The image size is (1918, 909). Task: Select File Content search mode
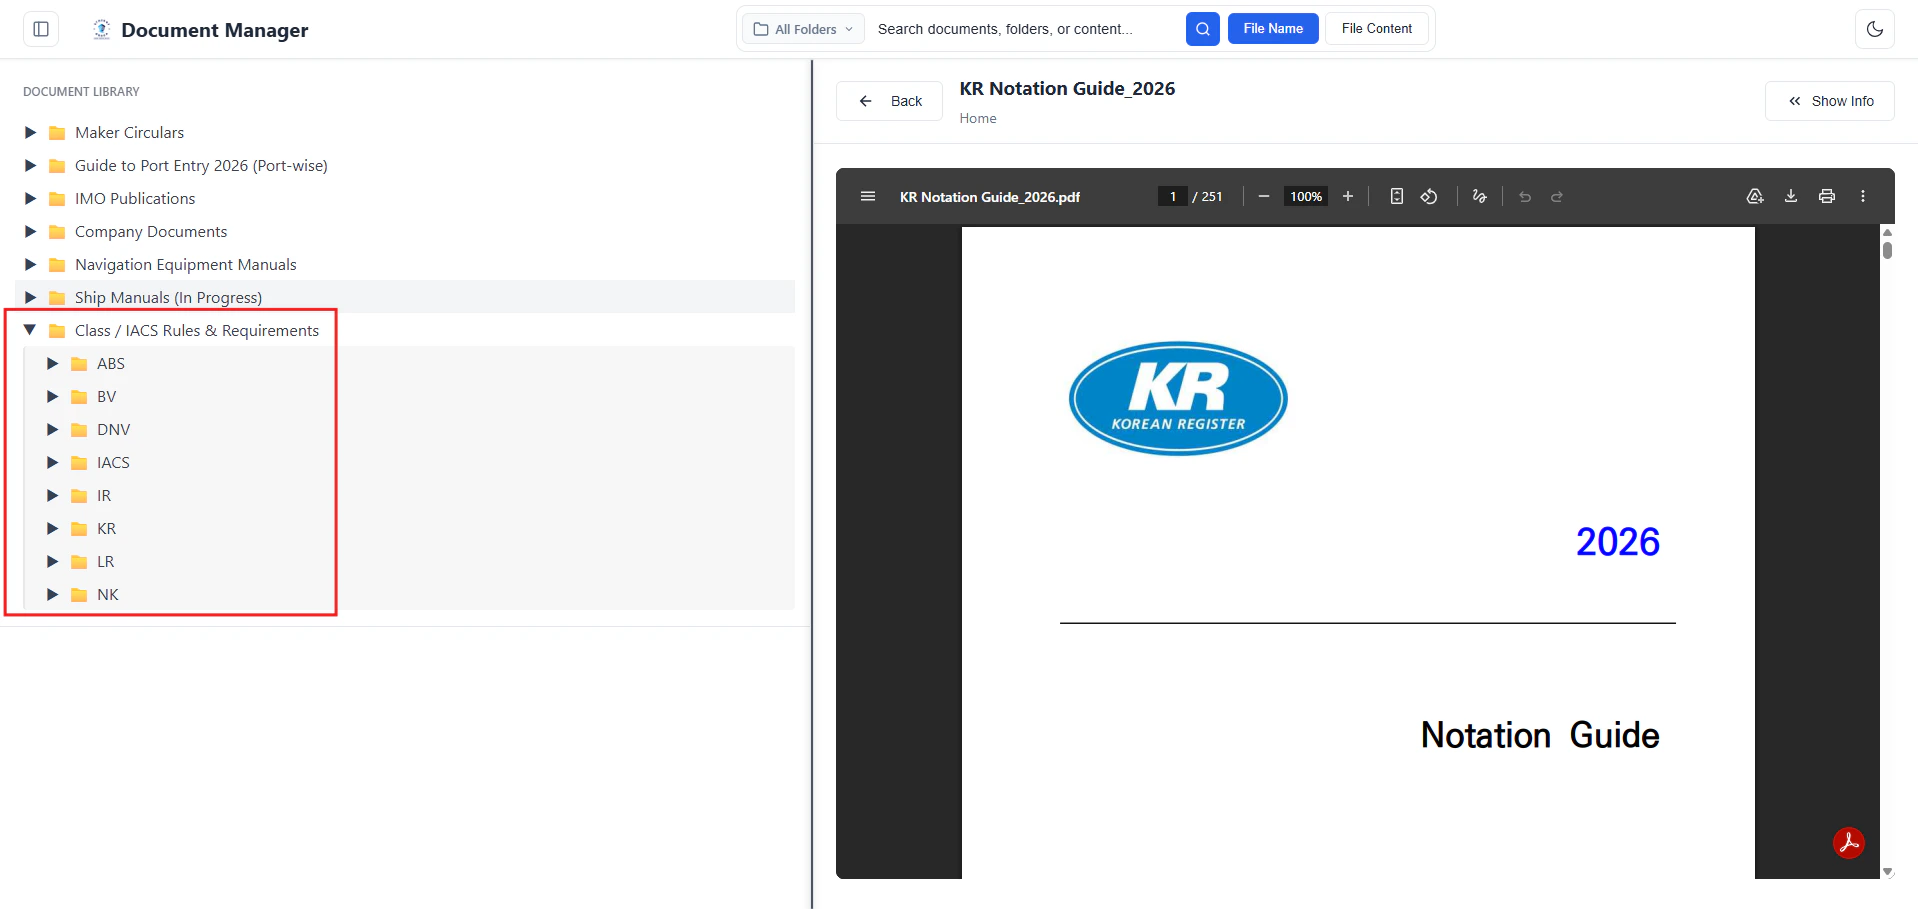[x=1377, y=29]
